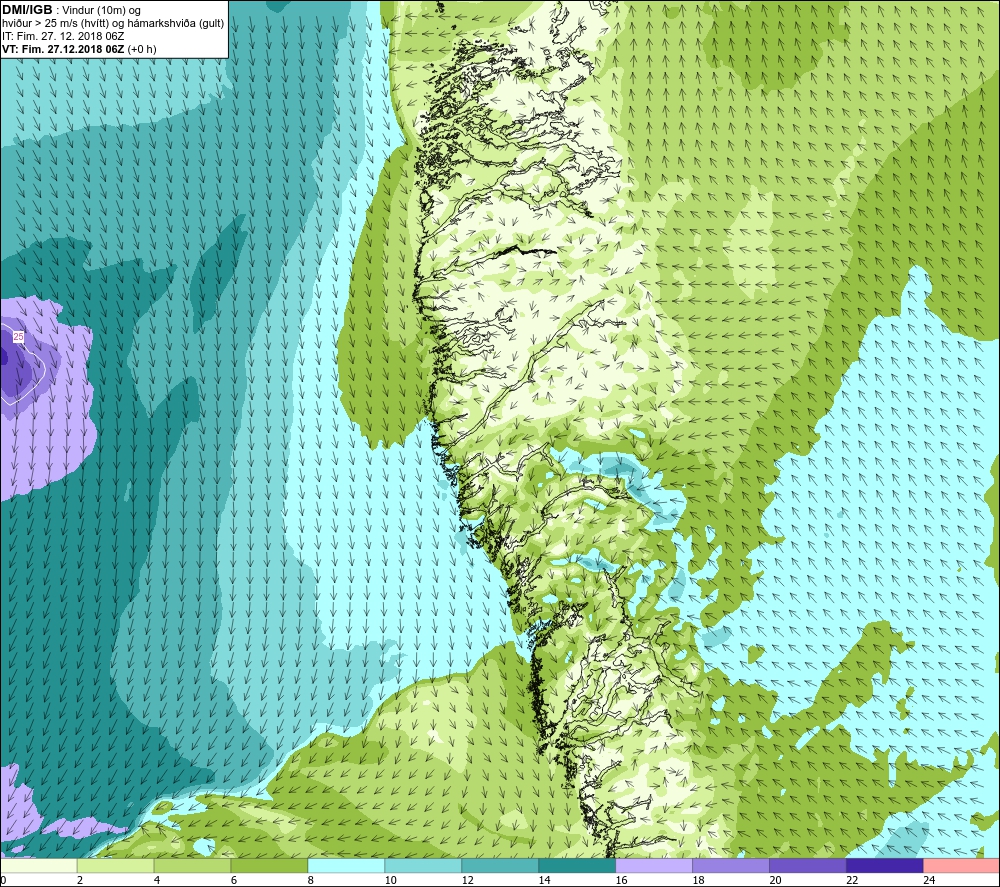1000x887 pixels.
Task: Click the DMI/IGB title text
Action: click(27, 10)
